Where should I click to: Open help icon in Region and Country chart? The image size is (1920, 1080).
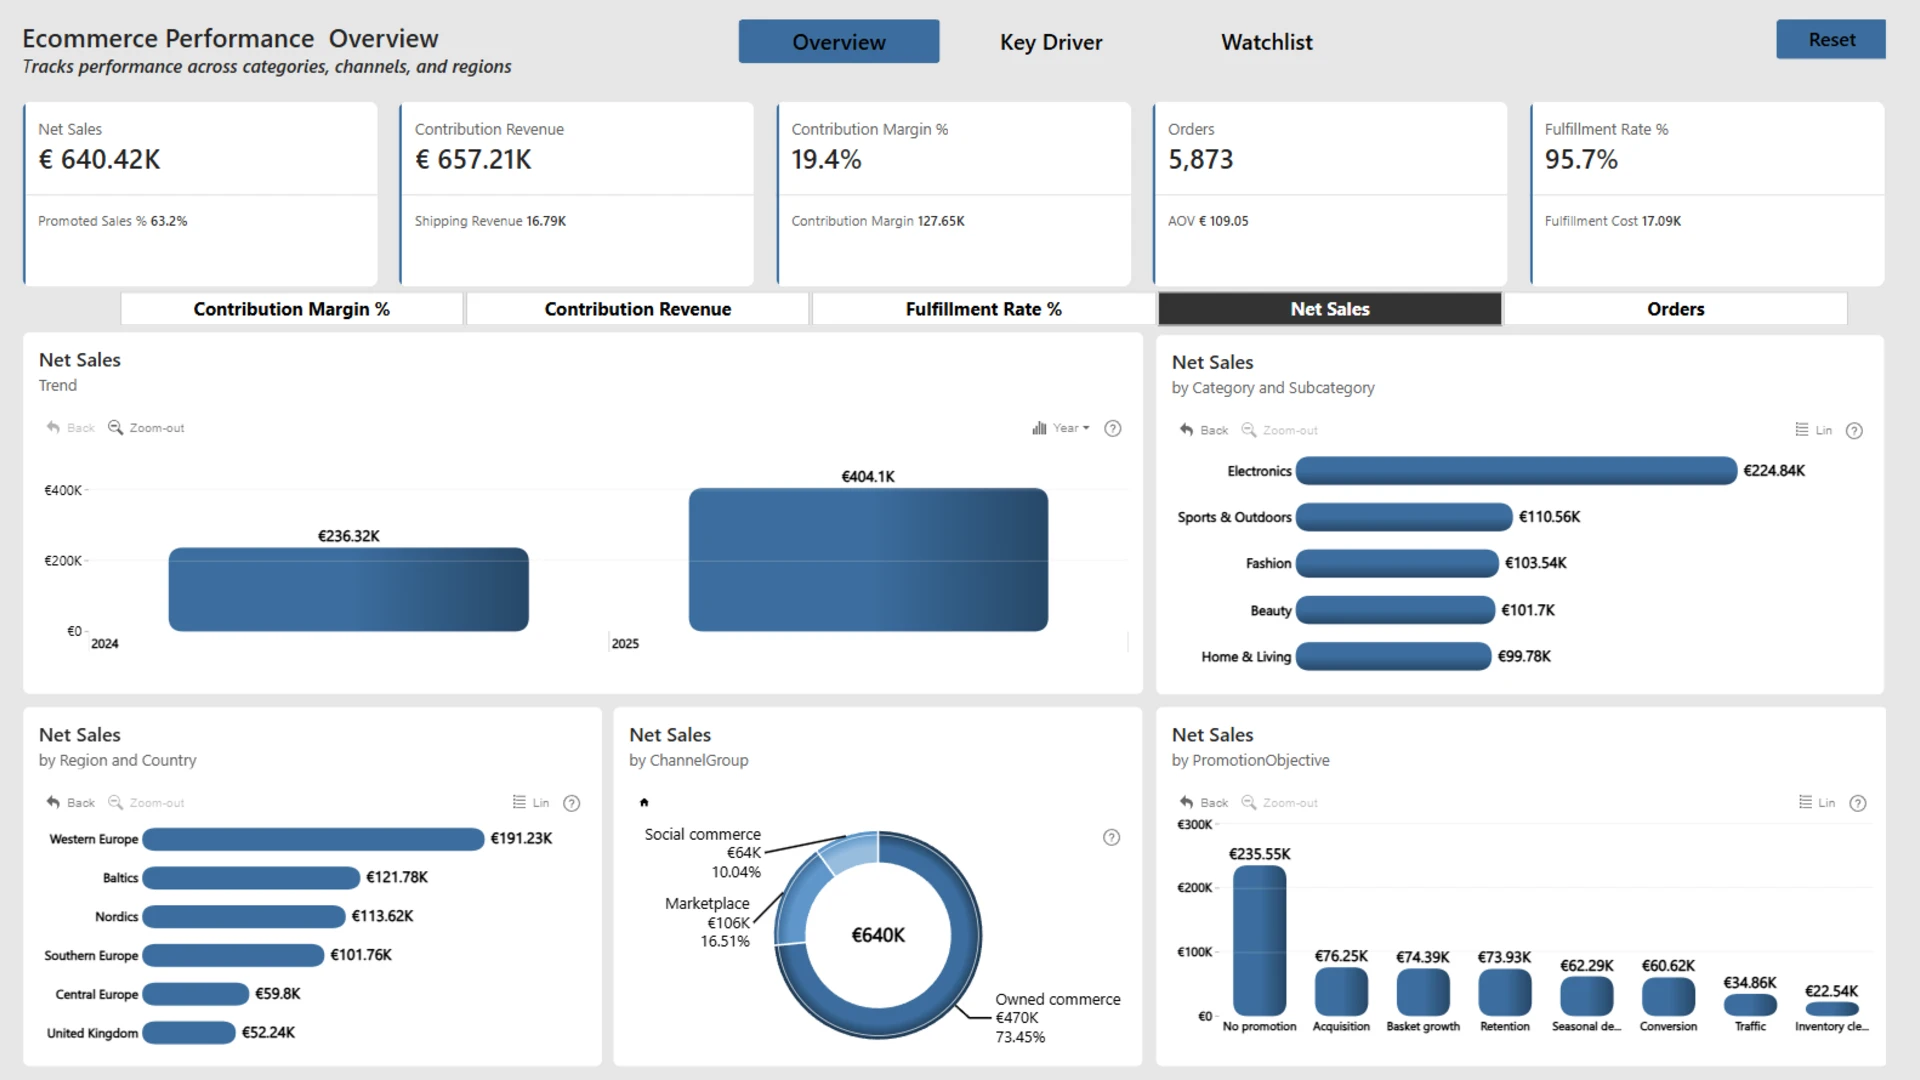pos(572,803)
